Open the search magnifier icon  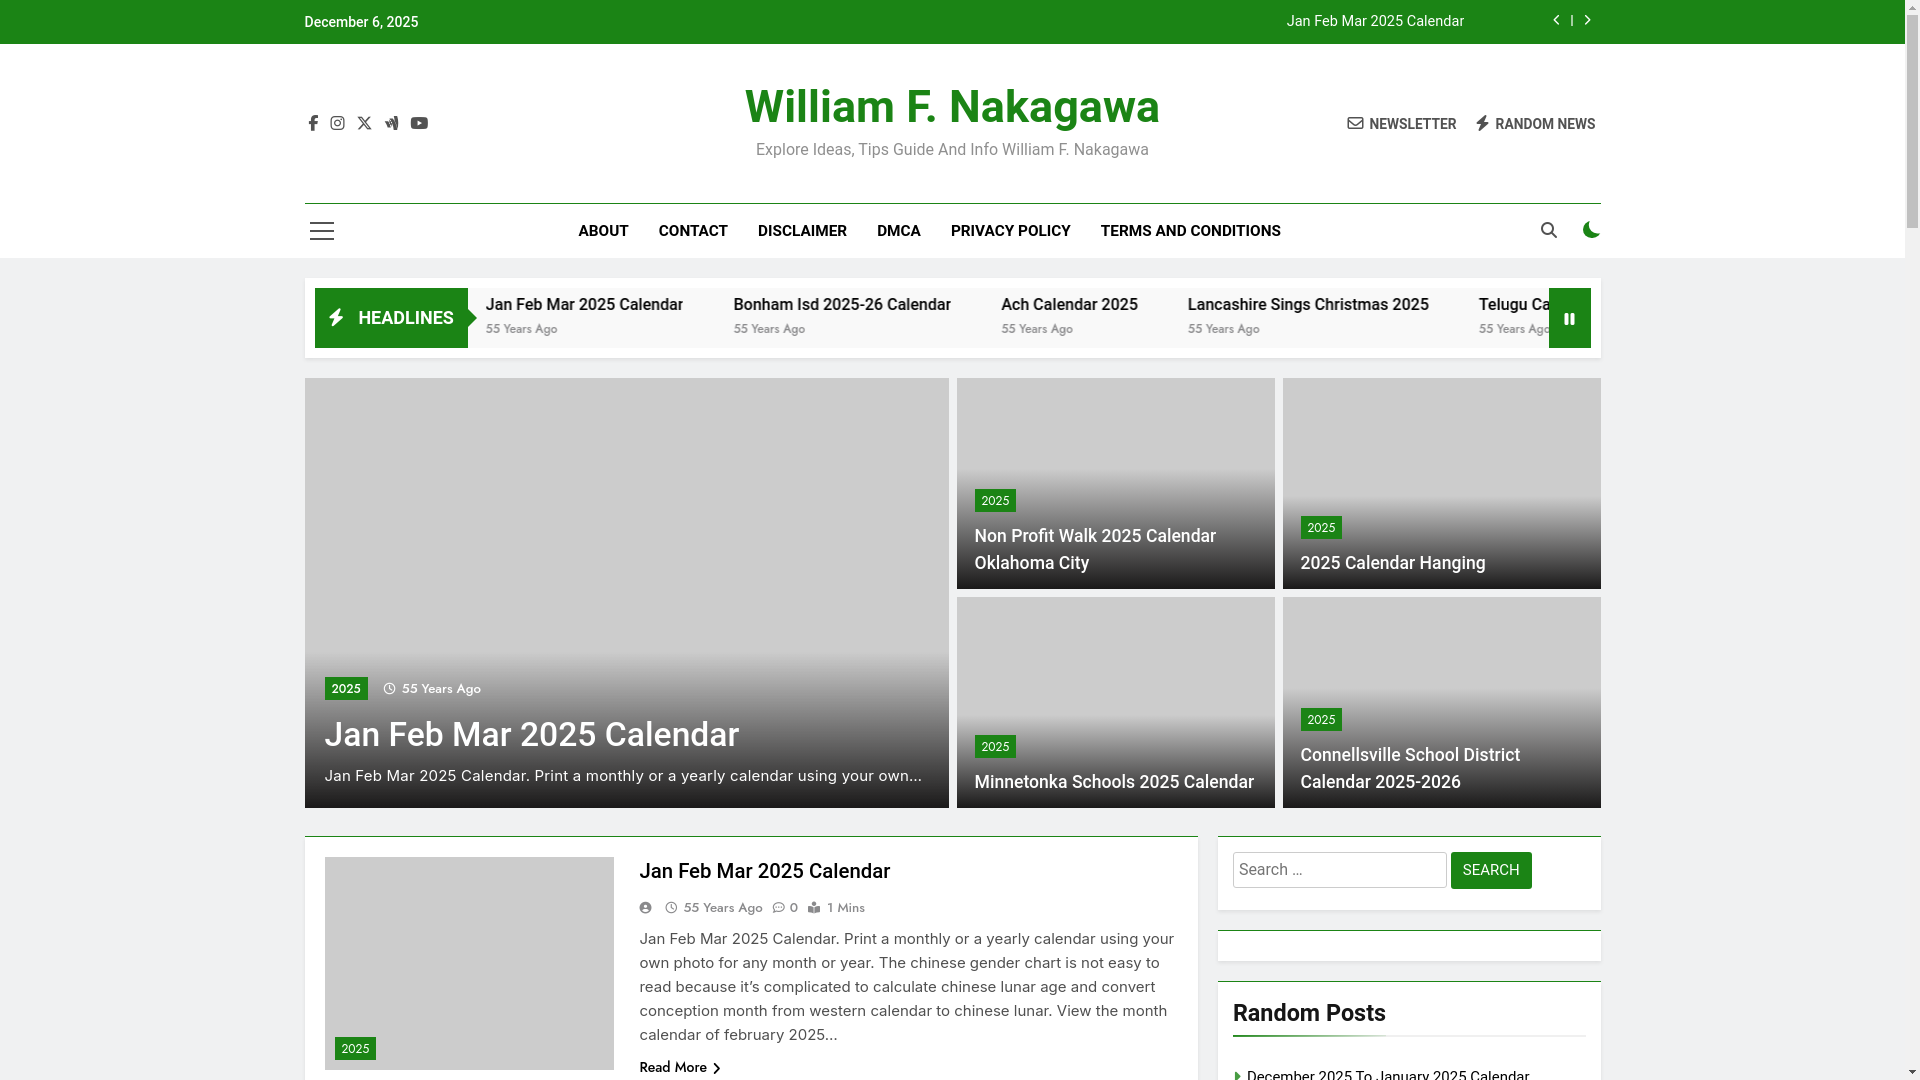1549,230
